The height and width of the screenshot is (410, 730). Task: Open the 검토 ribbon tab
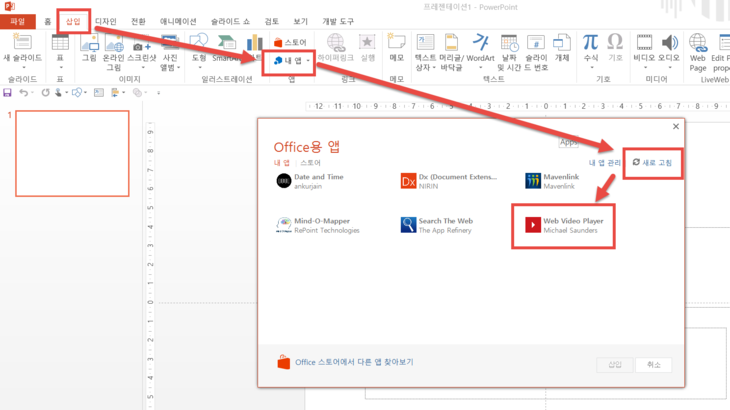click(272, 21)
